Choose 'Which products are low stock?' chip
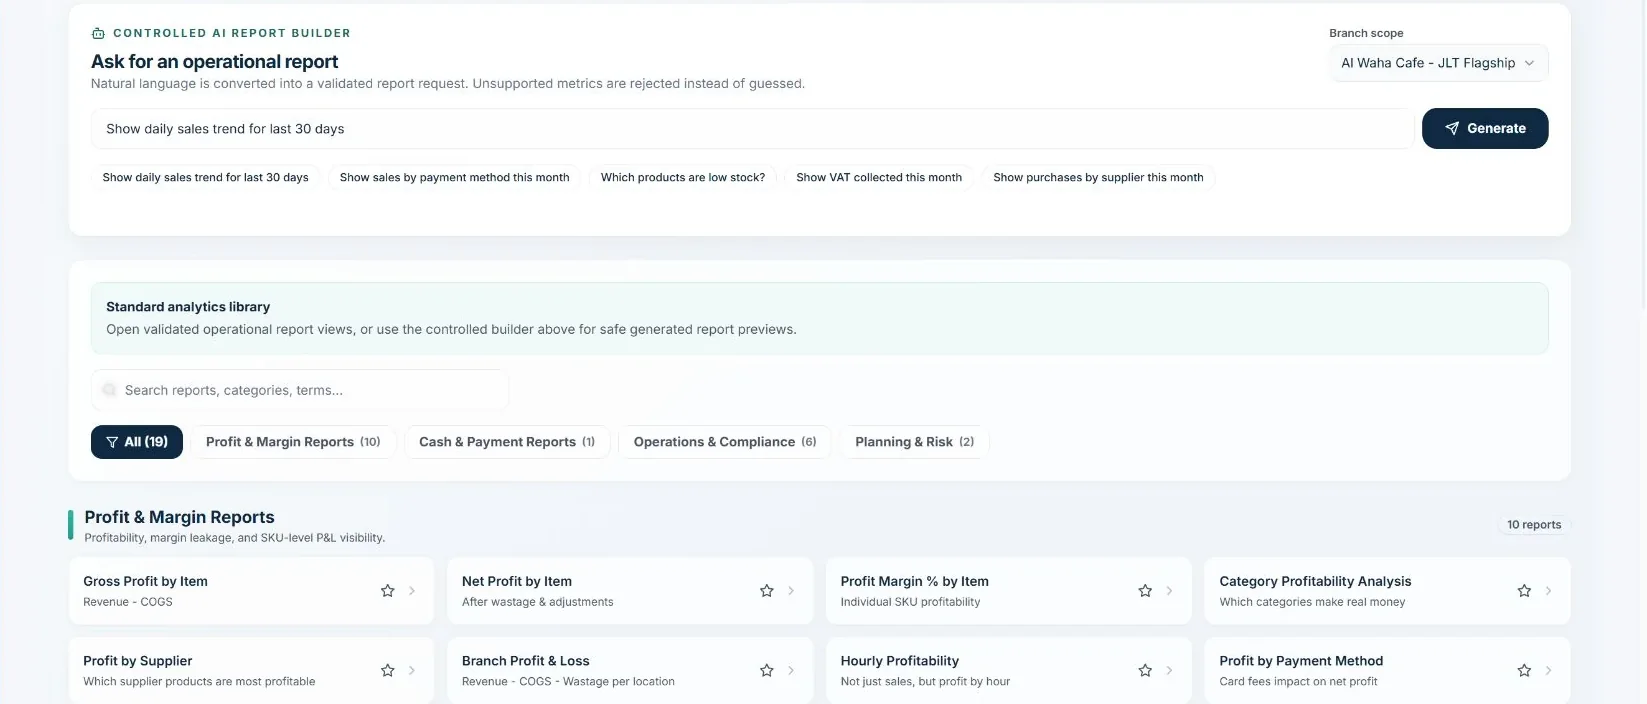 point(683,178)
